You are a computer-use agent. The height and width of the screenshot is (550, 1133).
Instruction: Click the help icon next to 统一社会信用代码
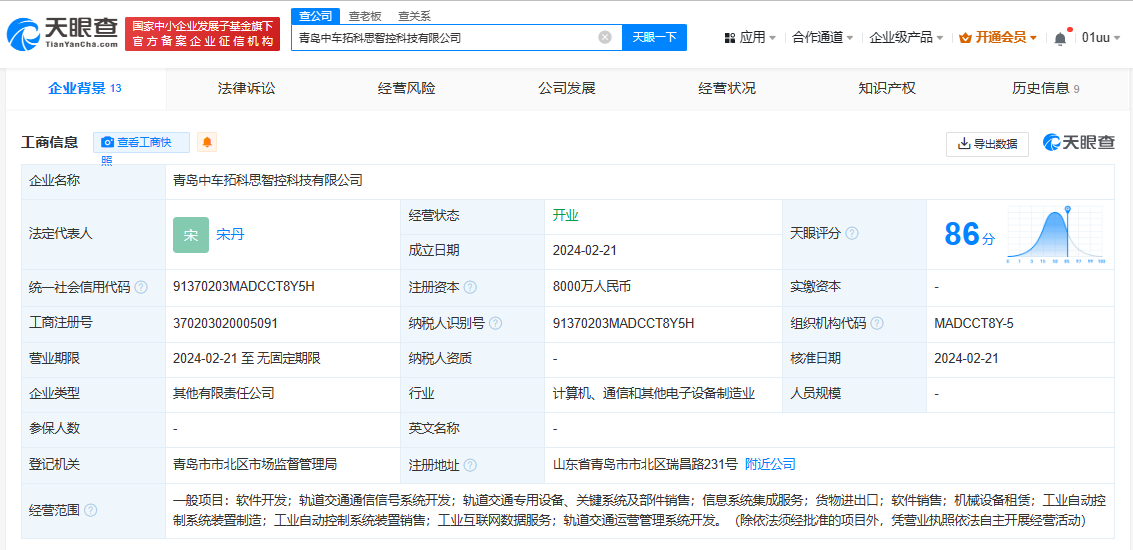[x=141, y=287]
